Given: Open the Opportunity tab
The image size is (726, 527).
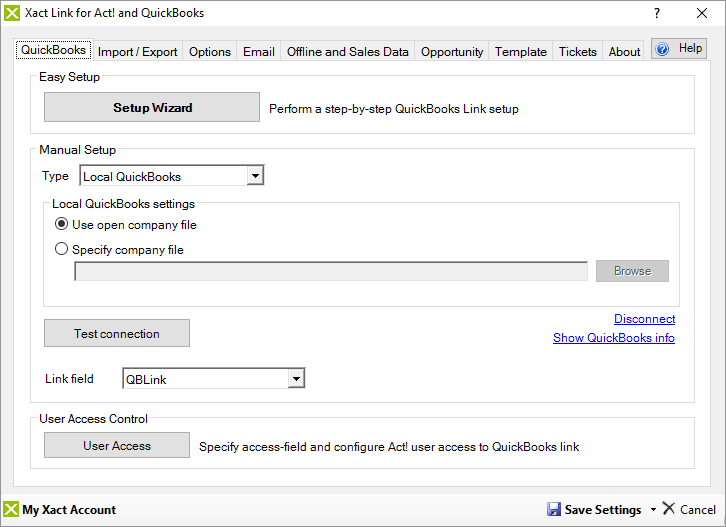Looking at the screenshot, I should tap(452, 51).
